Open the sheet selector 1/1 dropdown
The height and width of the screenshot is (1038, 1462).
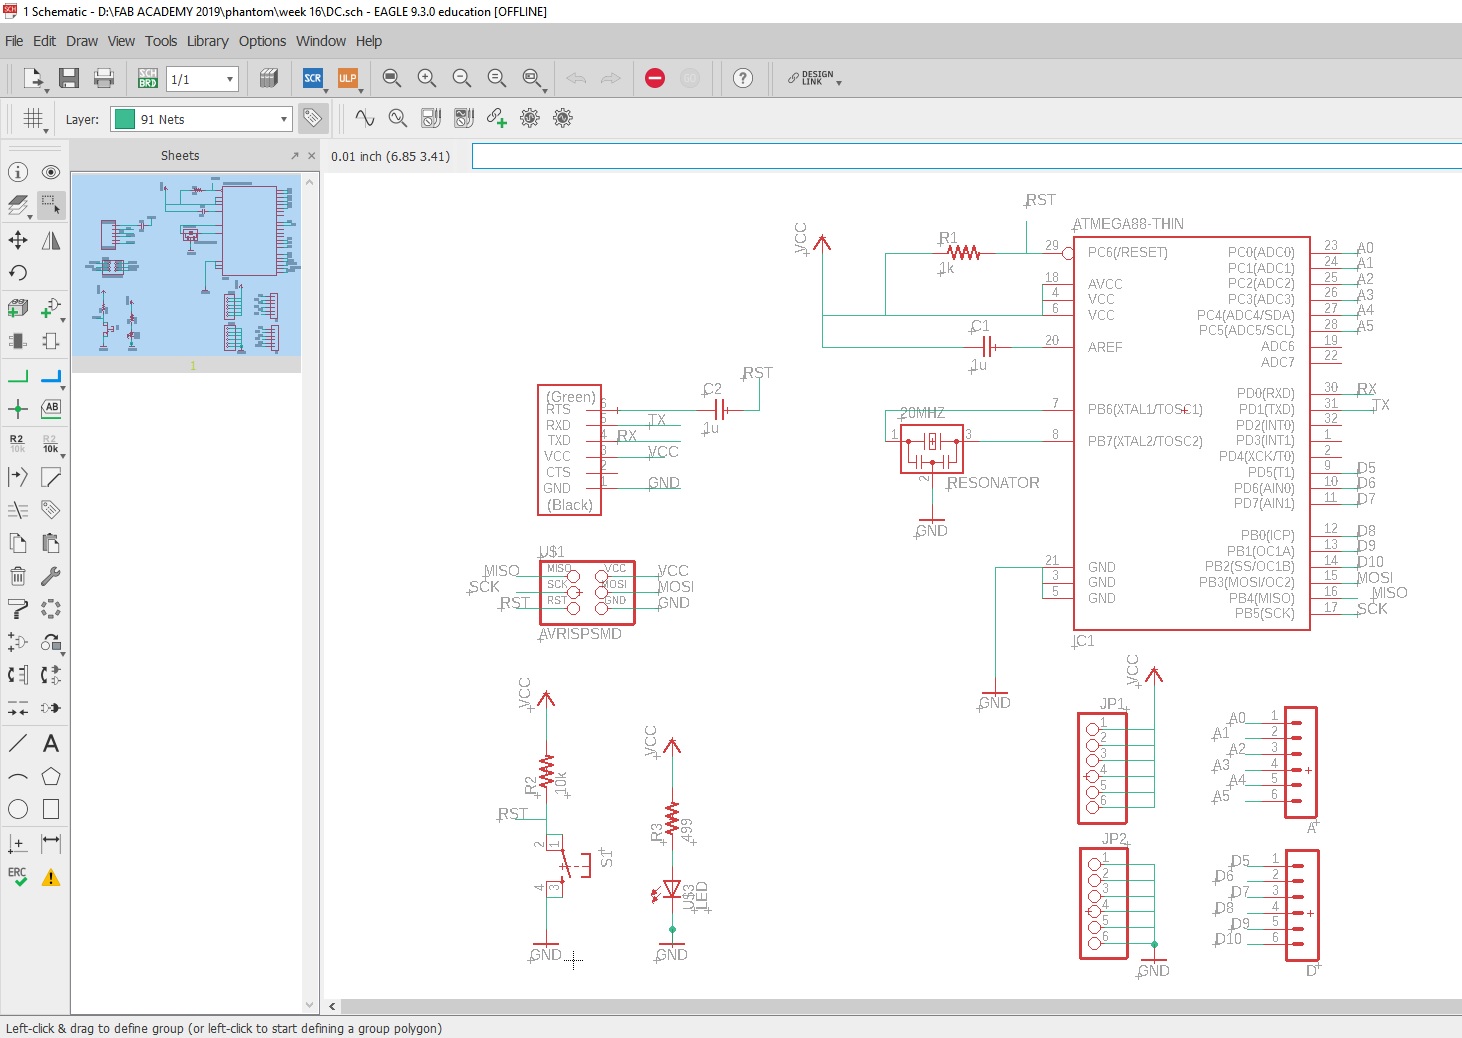pos(202,79)
